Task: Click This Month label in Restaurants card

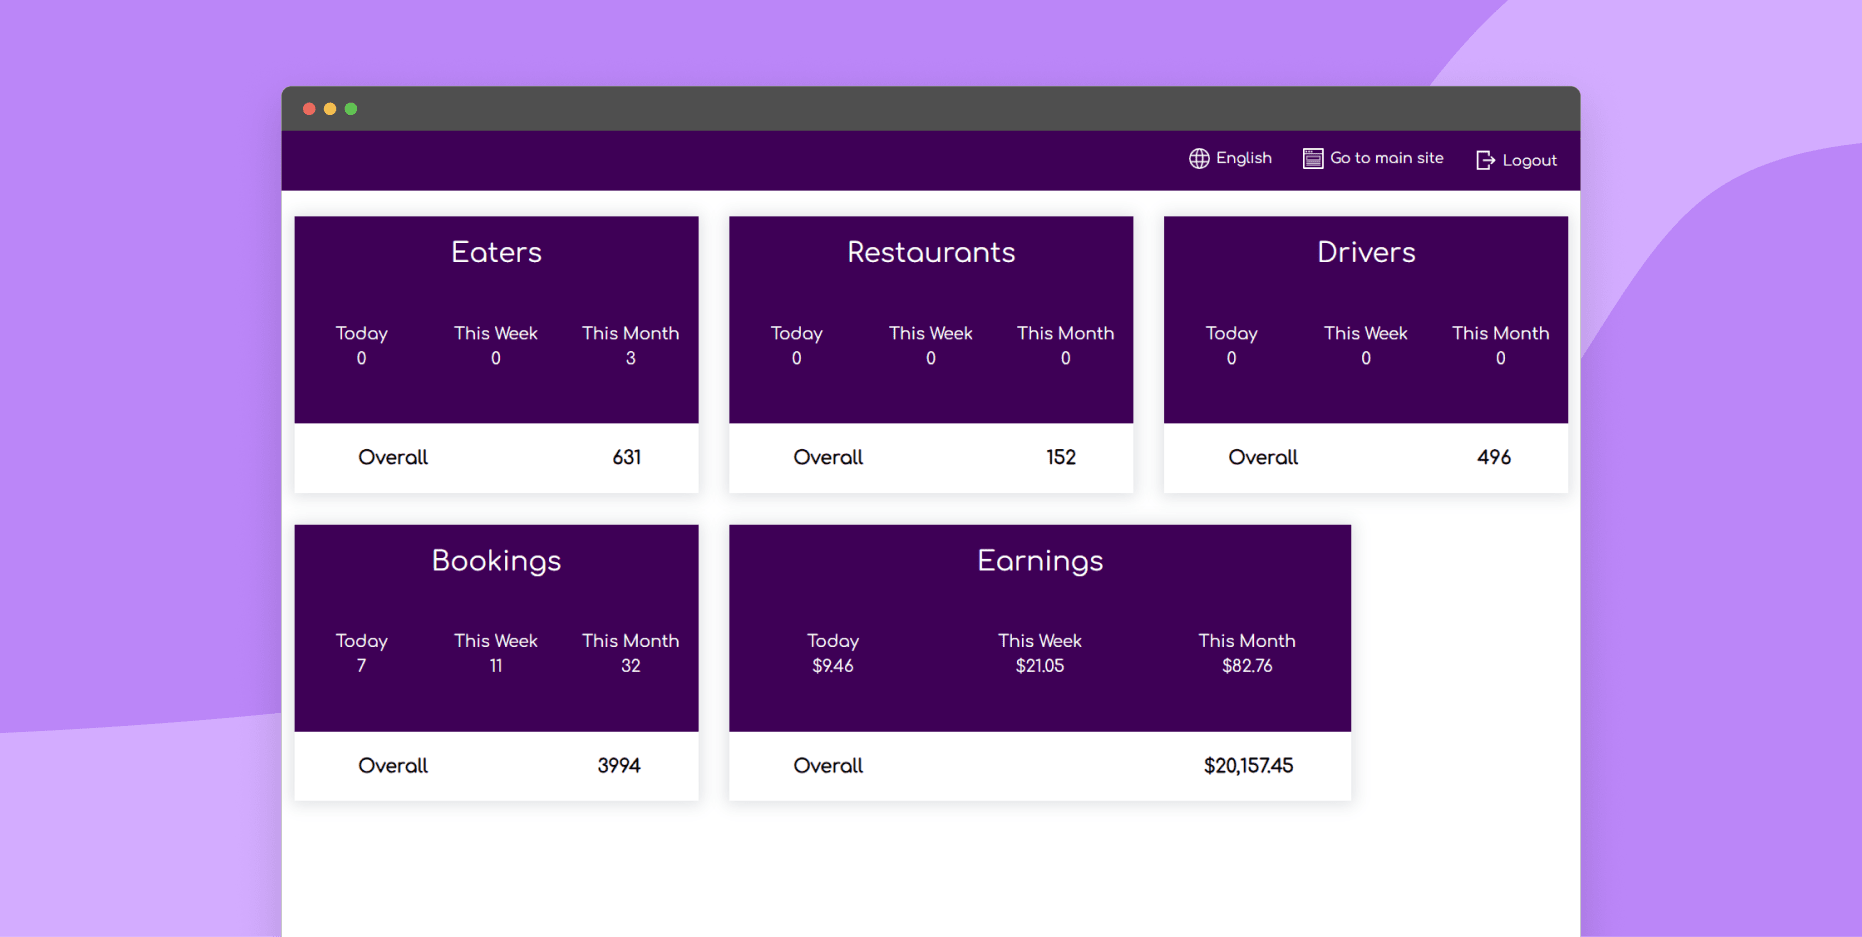Action: tap(1066, 333)
